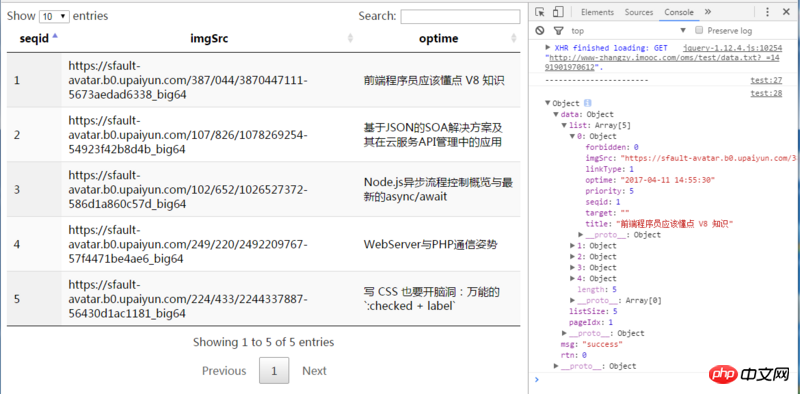This screenshot has width=800, height=394.
Task: Click the imgSrc URL containing 102/652
Action: pos(188,189)
